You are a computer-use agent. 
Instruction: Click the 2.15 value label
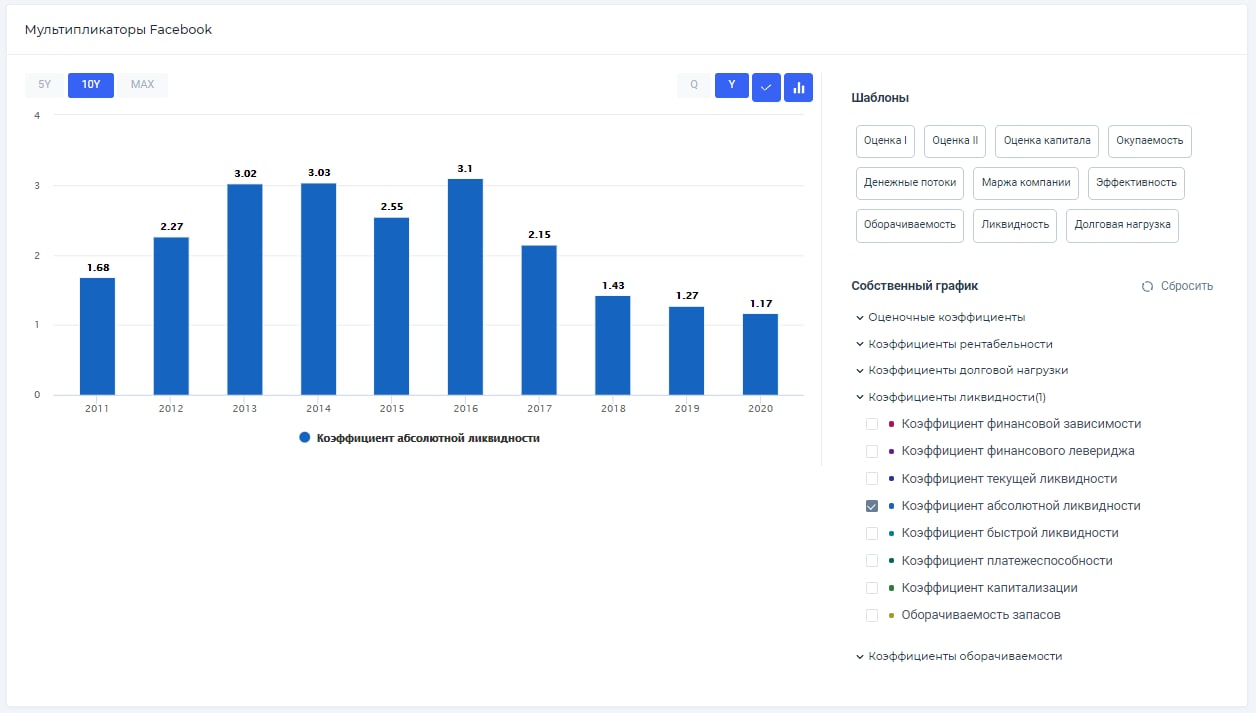[x=539, y=235]
